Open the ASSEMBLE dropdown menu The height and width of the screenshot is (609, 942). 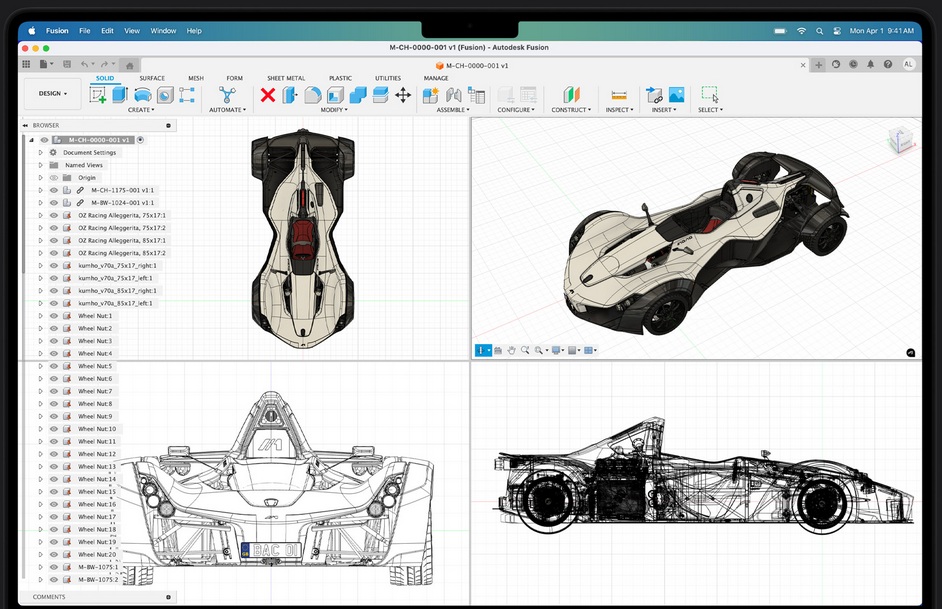453,110
